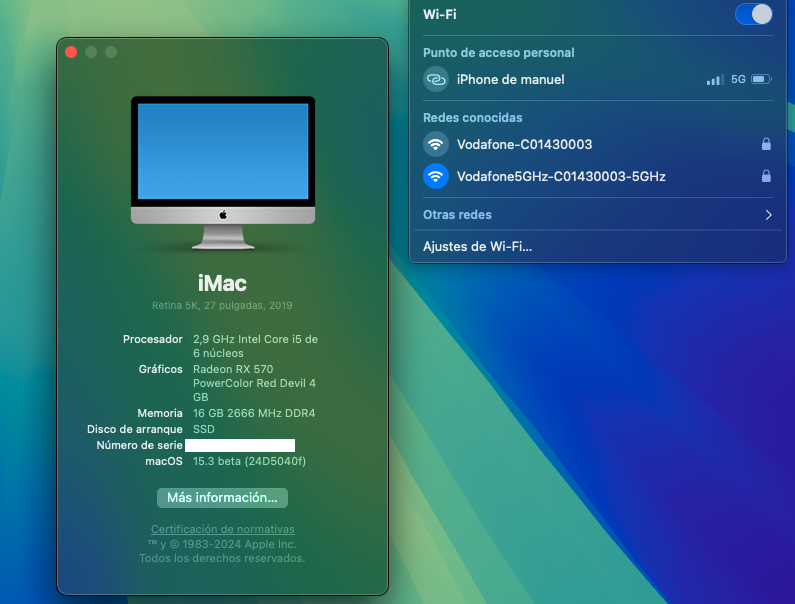Click the Todos los derechos reservados text
Image resolution: width=795 pixels, height=604 pixels.
click(222, 558)
